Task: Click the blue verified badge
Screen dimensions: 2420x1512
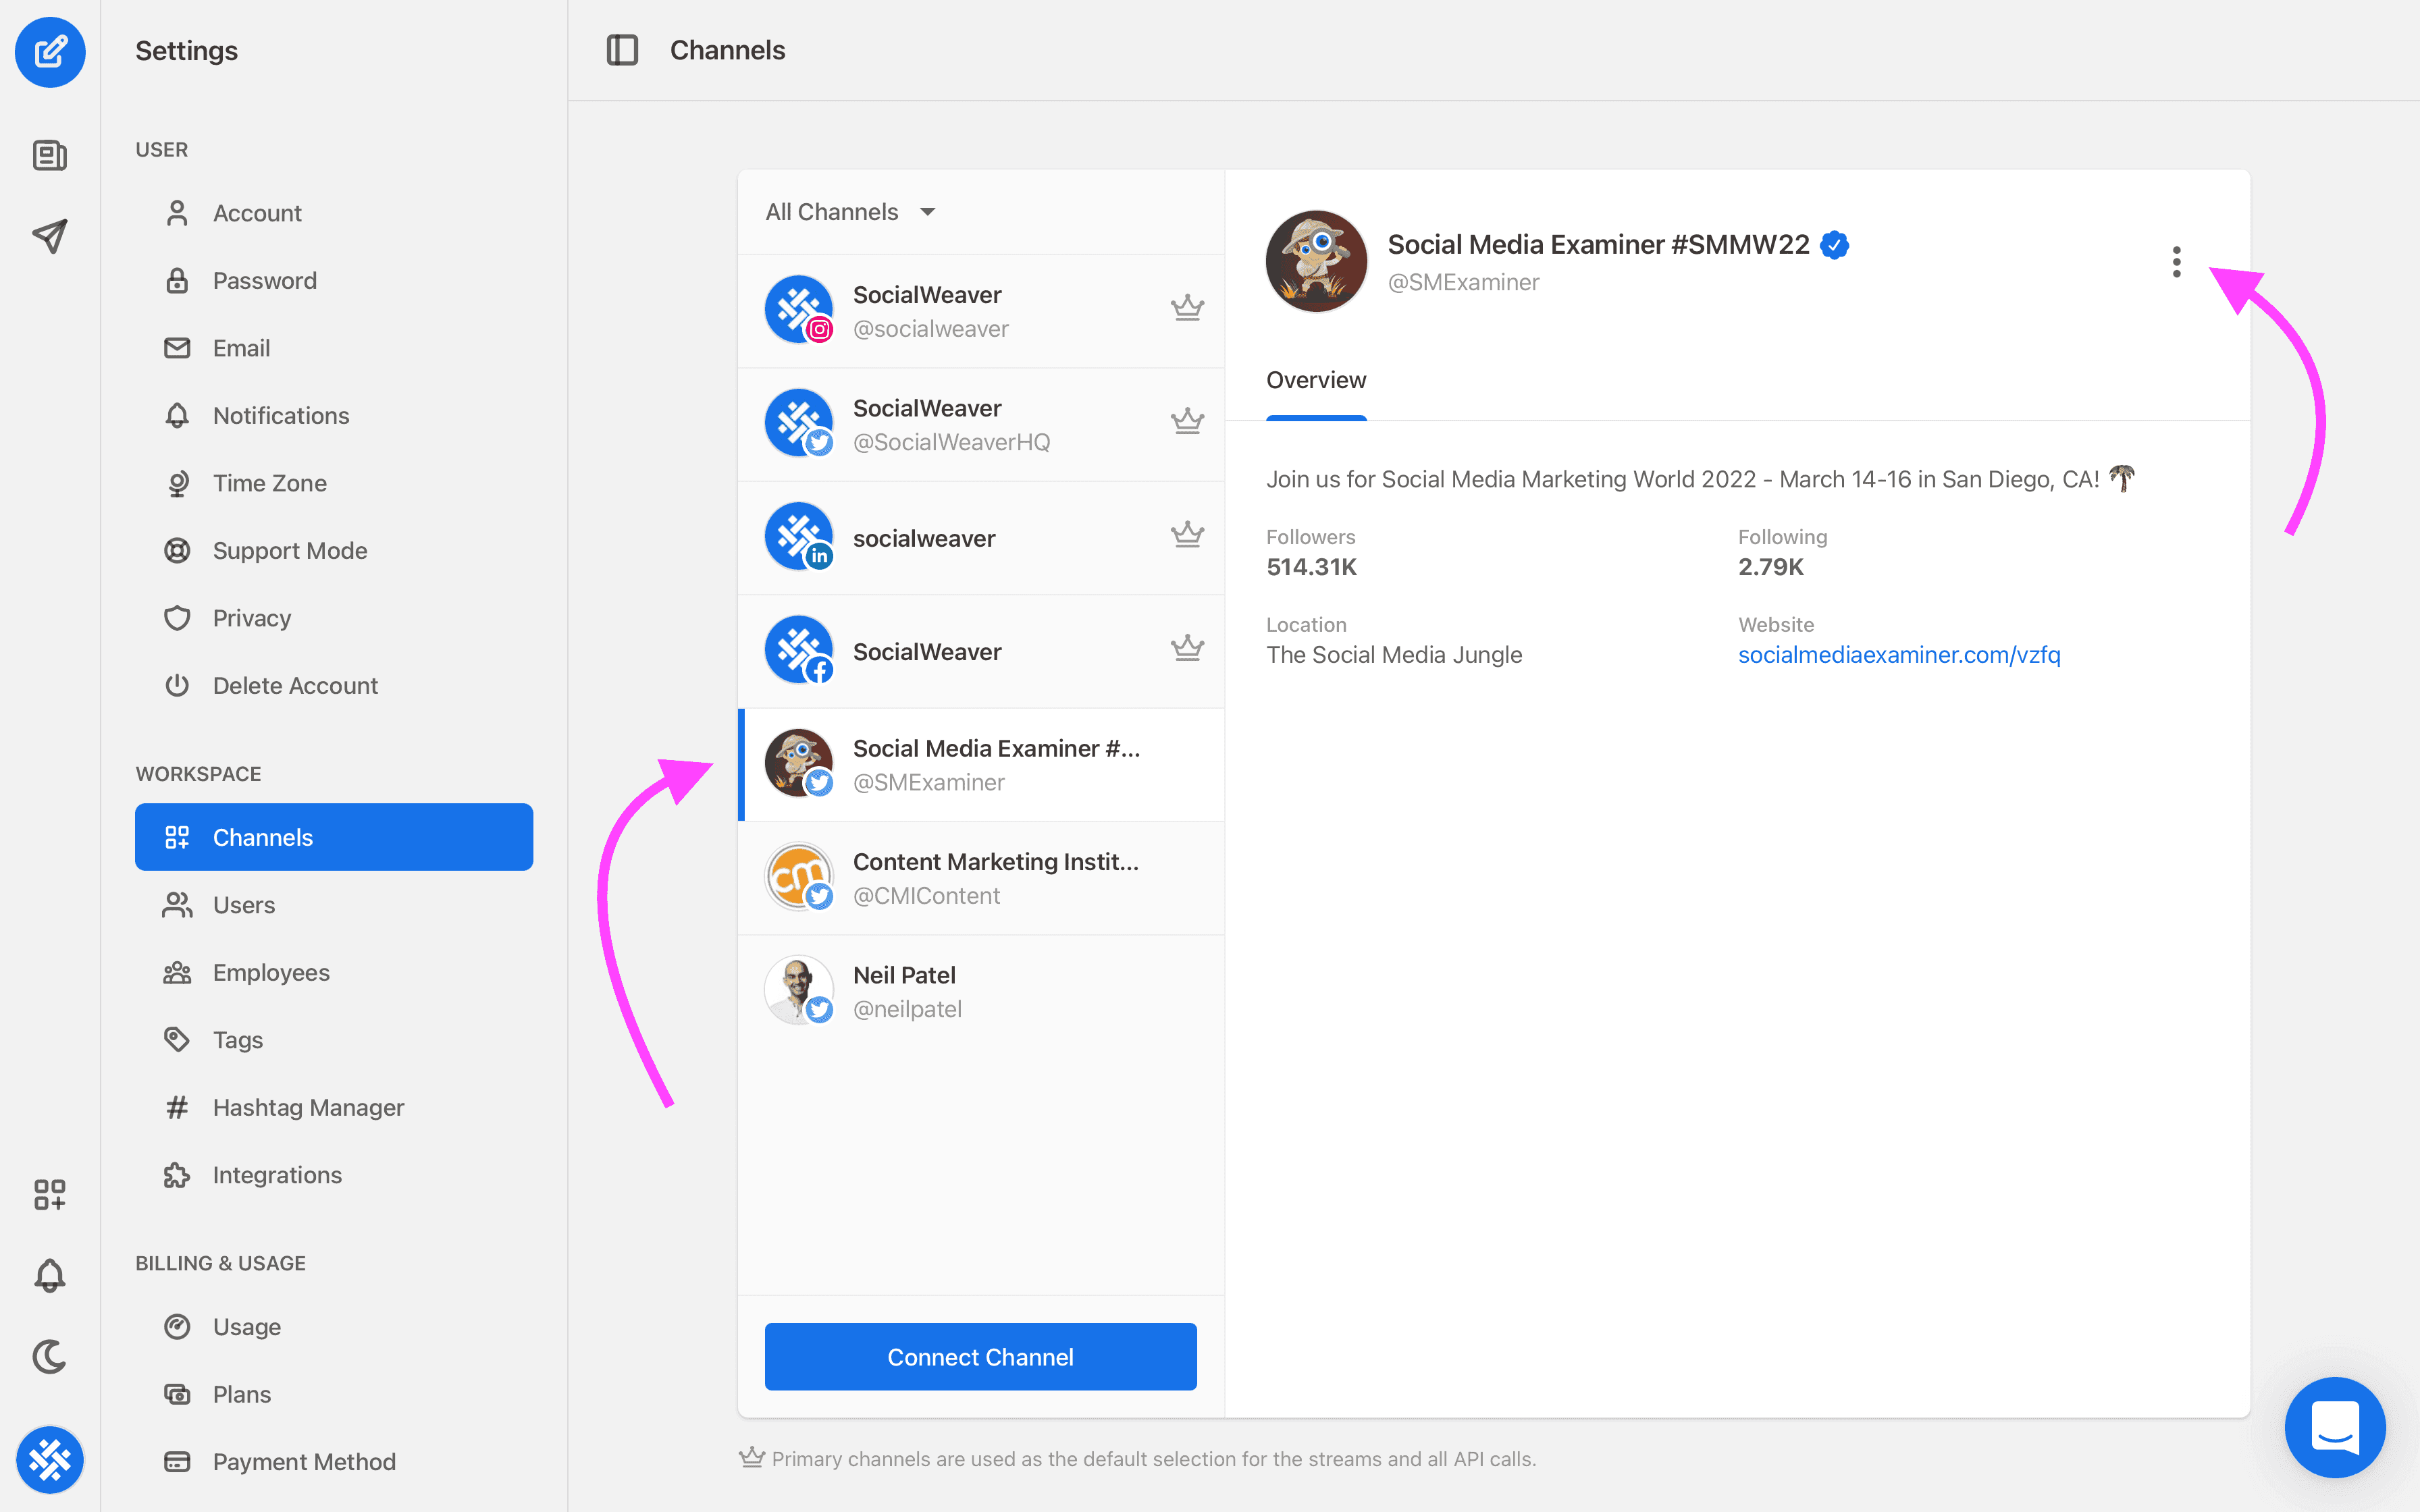Action: point(1834,245)
